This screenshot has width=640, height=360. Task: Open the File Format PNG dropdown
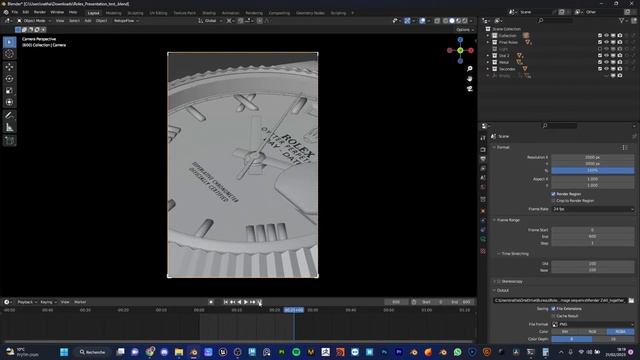[593, 324]
